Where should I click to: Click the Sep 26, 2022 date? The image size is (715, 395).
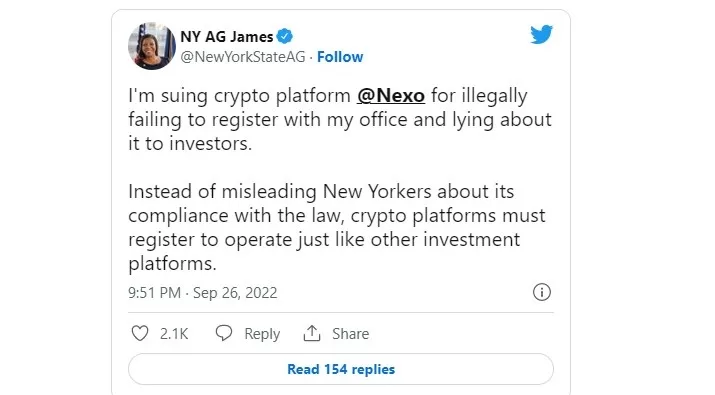click(x=235, y=292)
